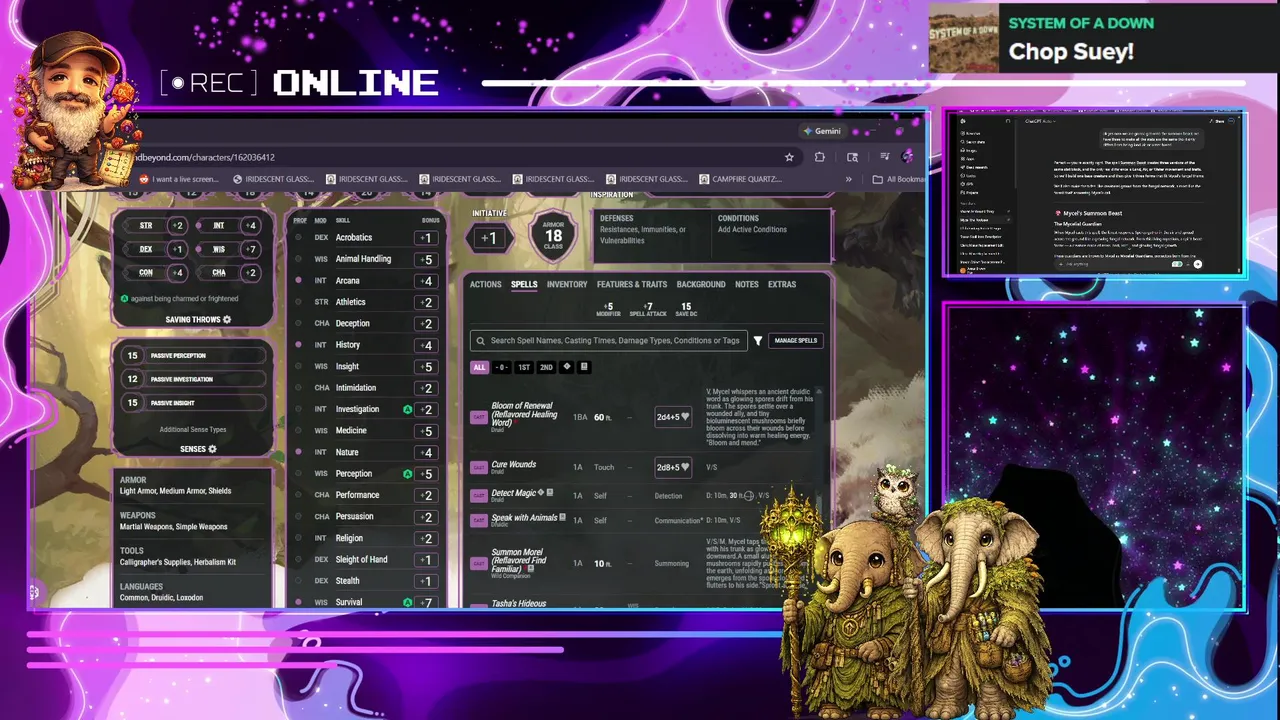
Task: Show more bookmarks with overflow chevron
Action: point(848,179)
